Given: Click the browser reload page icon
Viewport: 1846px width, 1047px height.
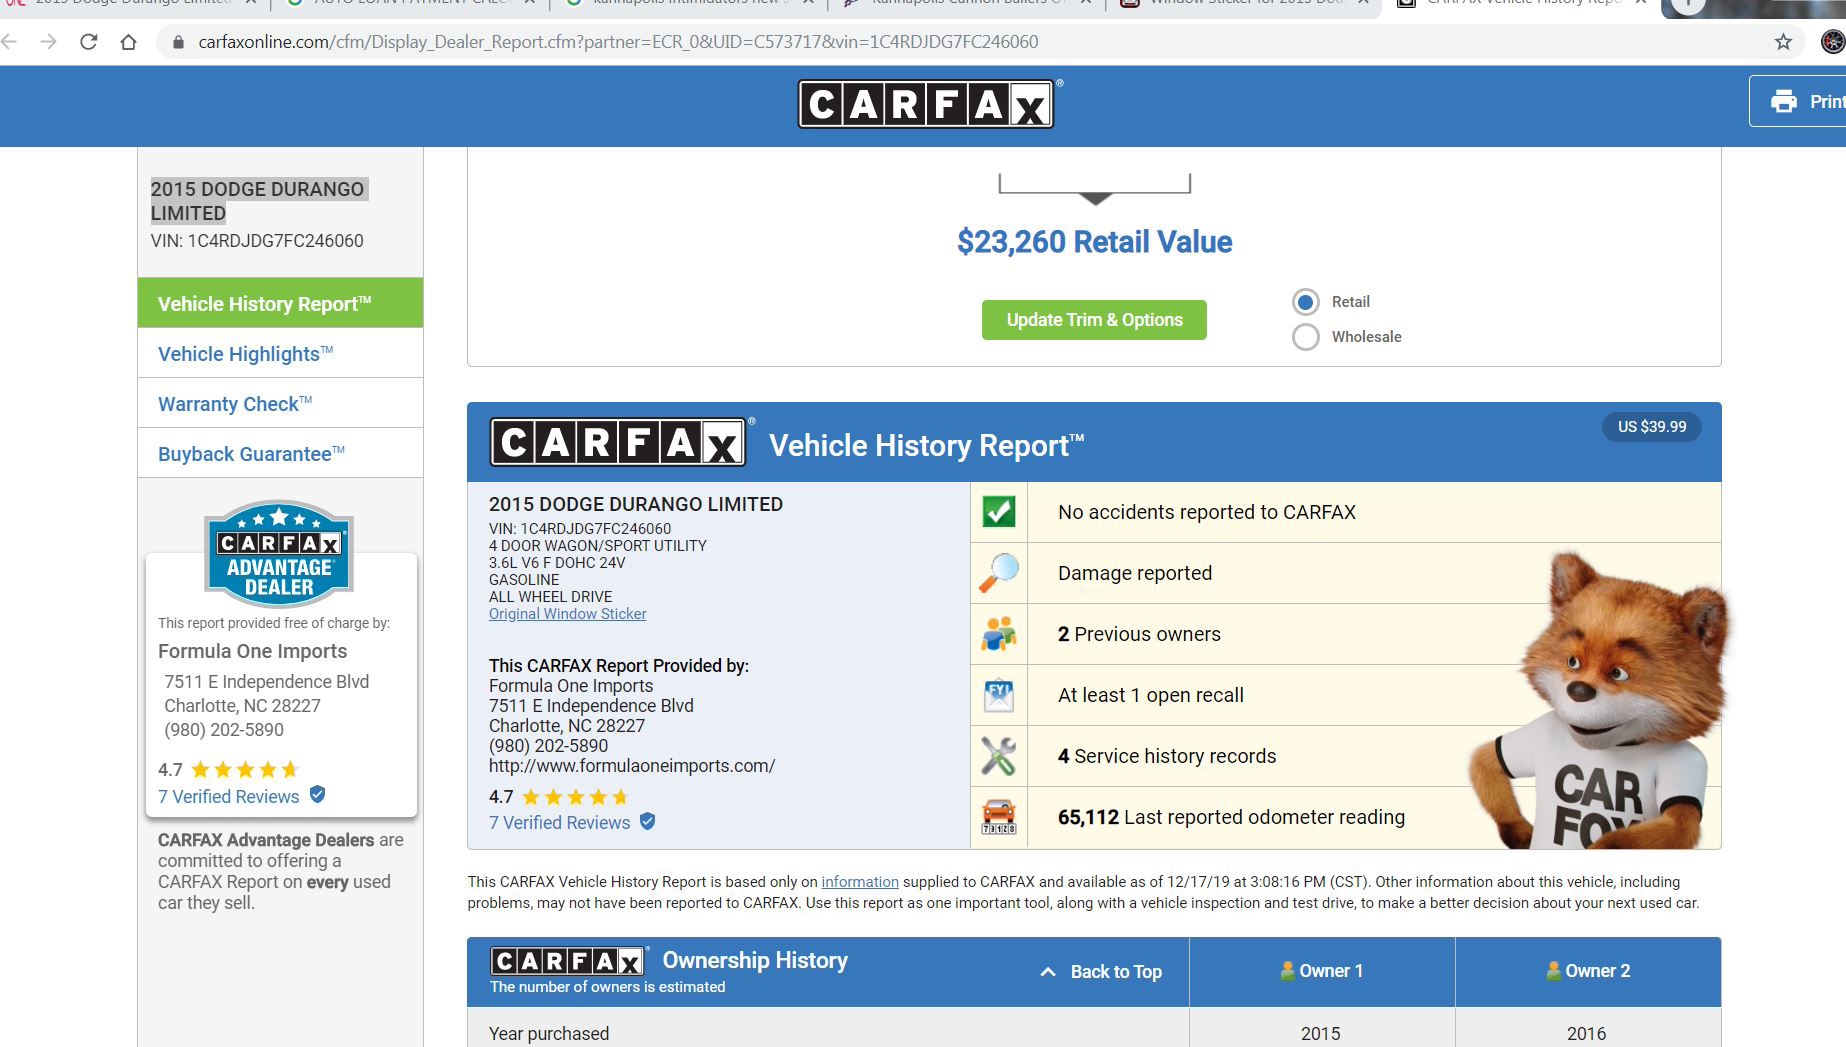Looking at the screenshot, I should (89, 42).
